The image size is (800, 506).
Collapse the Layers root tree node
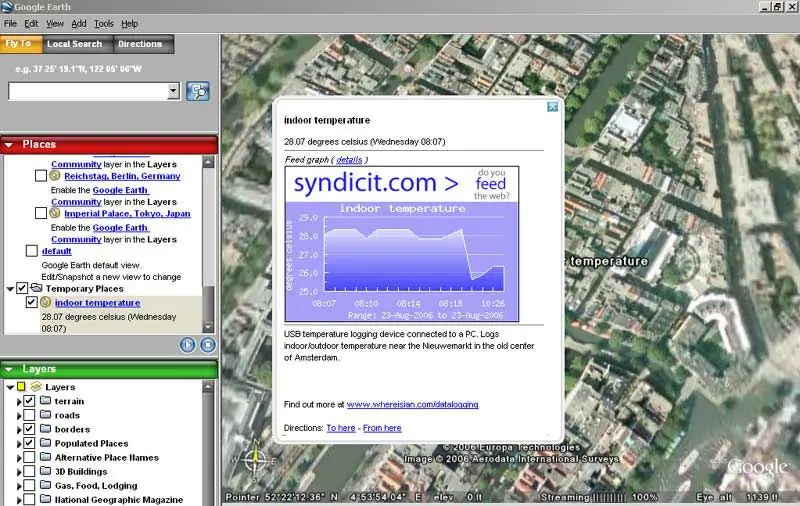[10, 387]
